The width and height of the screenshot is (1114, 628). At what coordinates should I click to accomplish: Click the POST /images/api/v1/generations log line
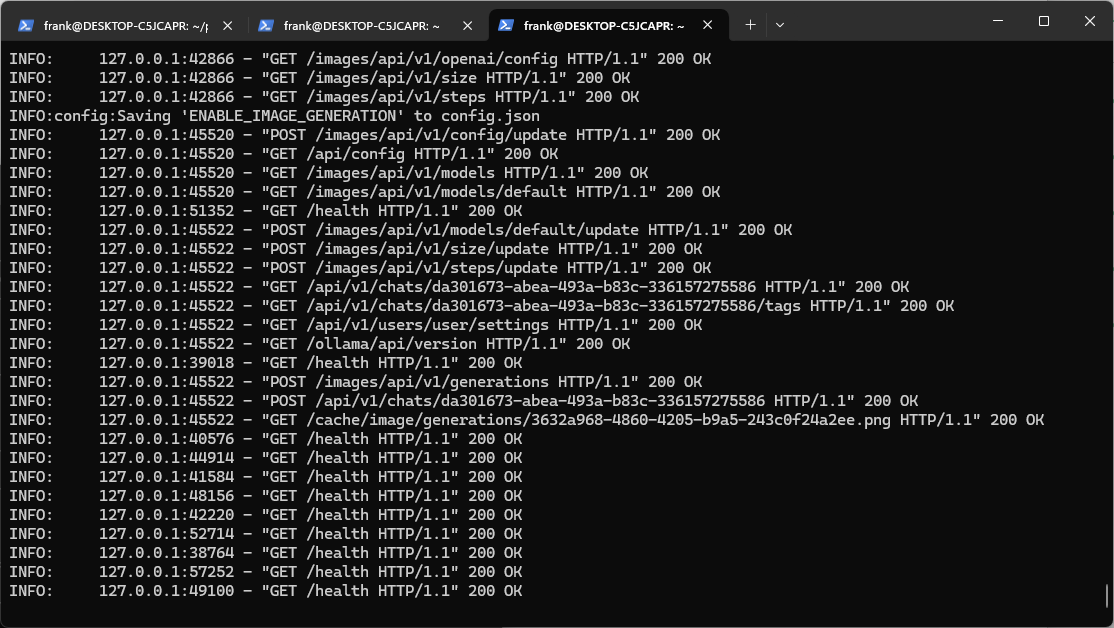[400, 382]
